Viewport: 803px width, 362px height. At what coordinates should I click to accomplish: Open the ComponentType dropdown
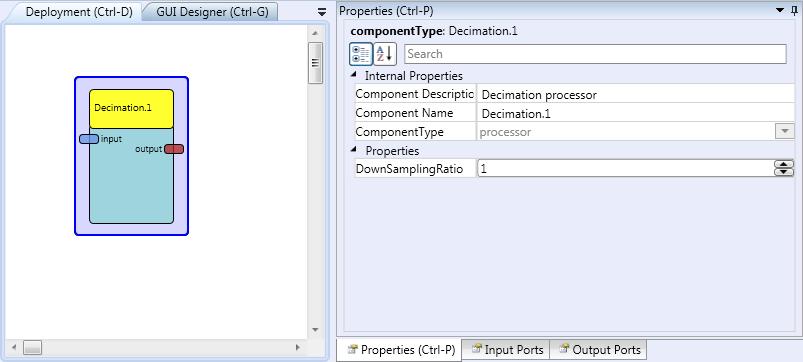coord(785,132)
